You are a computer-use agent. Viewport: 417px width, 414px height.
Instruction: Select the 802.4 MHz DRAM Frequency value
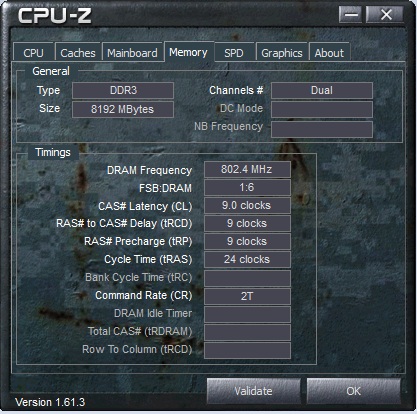(247, 169)
